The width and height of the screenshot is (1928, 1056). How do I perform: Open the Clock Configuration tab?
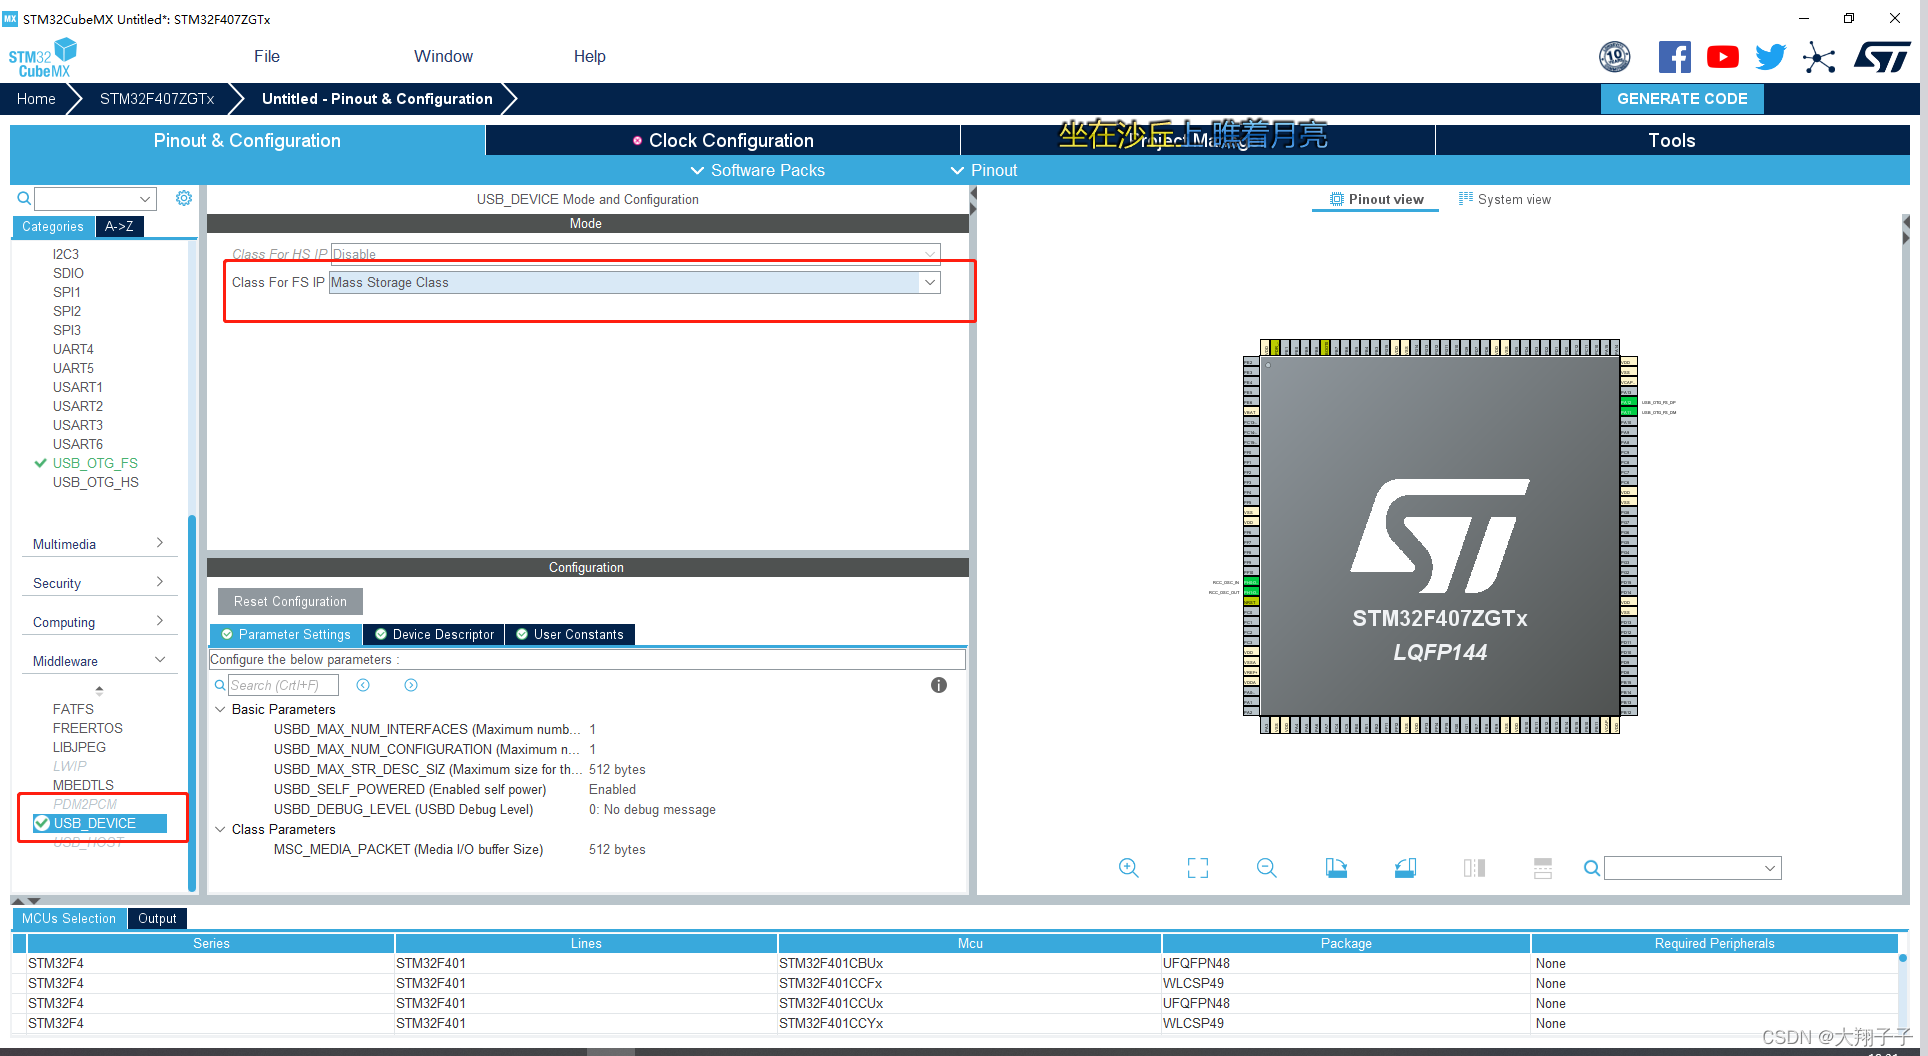coord(731,140)
